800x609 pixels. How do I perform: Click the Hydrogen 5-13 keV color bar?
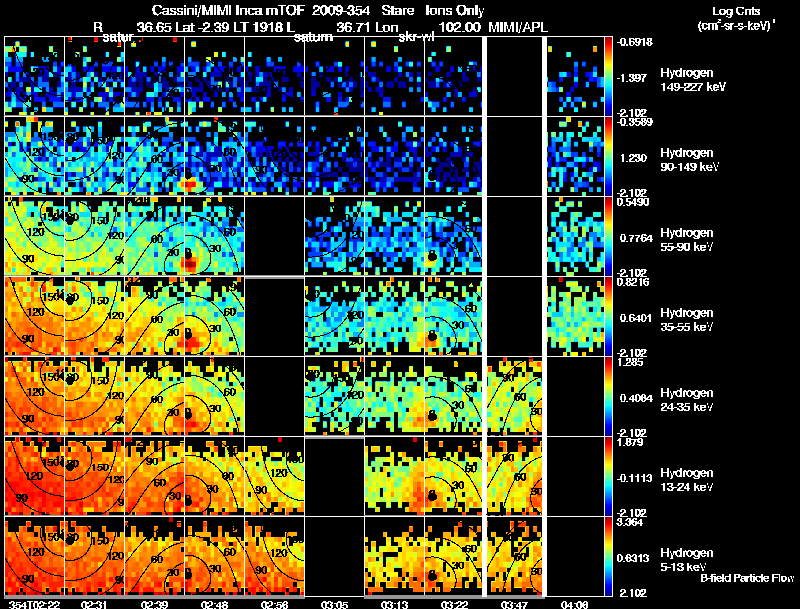(608, 556)
